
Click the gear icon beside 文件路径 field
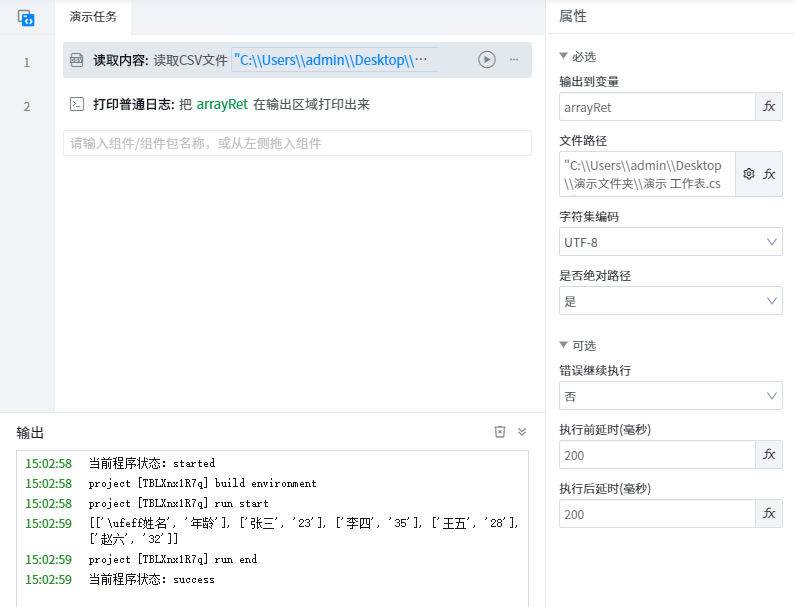748,174
